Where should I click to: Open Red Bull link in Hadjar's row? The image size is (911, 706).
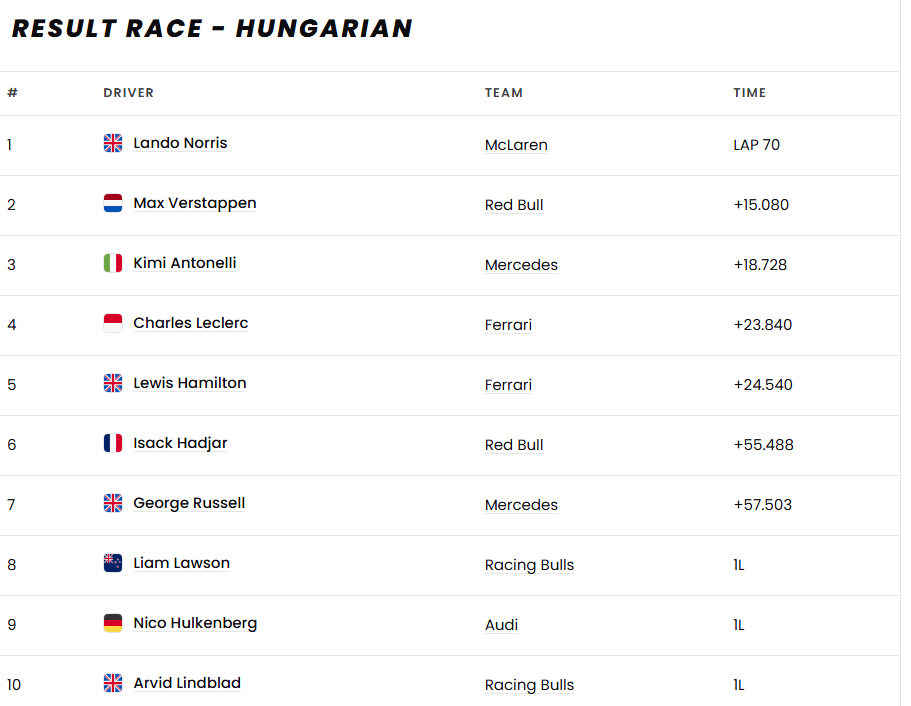tap(514, 445)
